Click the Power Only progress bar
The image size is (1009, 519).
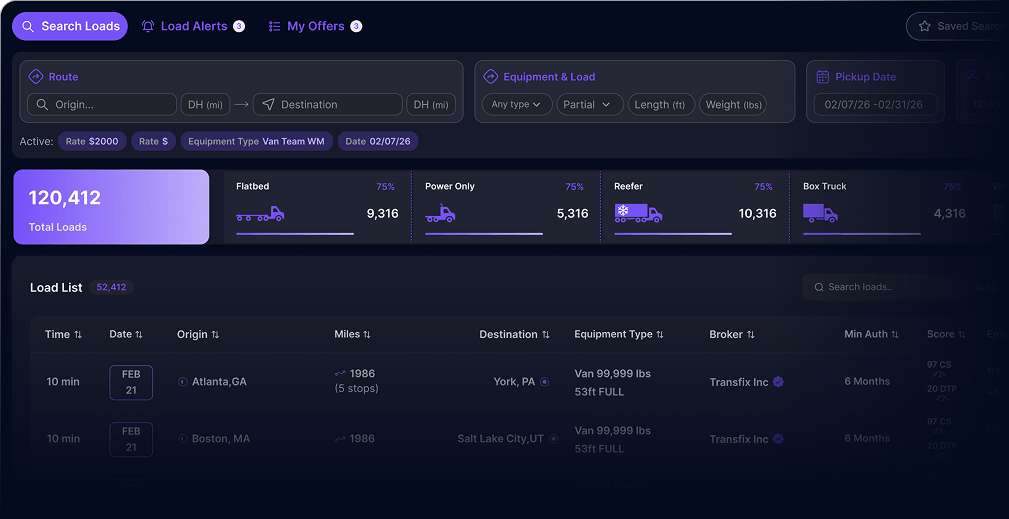coord(484,233)
